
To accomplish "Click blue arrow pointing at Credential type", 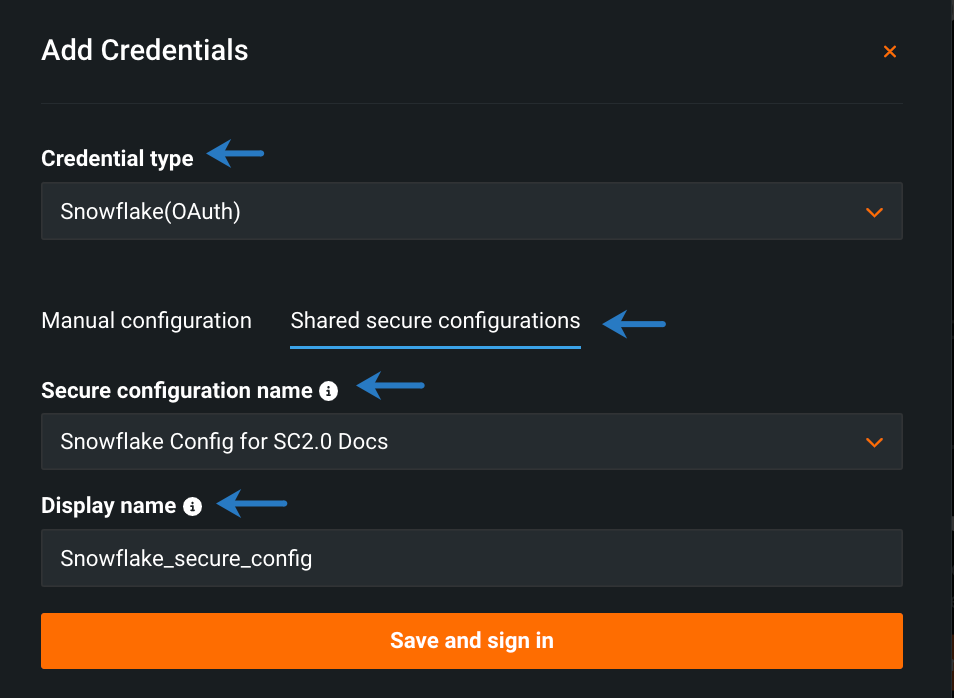I will click(235, 154).
